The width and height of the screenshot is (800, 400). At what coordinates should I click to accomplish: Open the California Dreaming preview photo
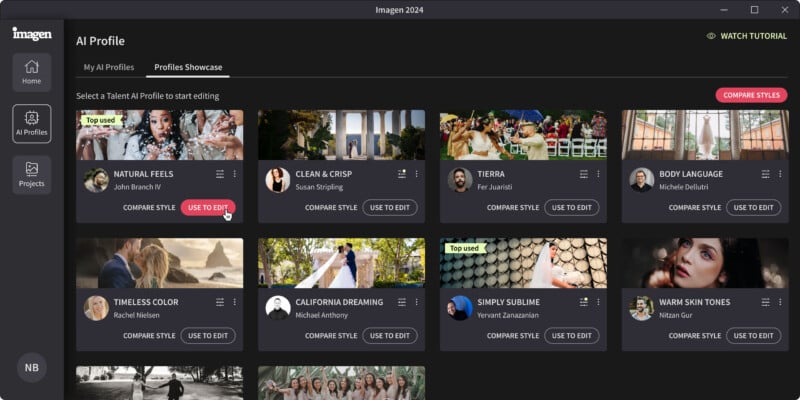pos(341,263)
